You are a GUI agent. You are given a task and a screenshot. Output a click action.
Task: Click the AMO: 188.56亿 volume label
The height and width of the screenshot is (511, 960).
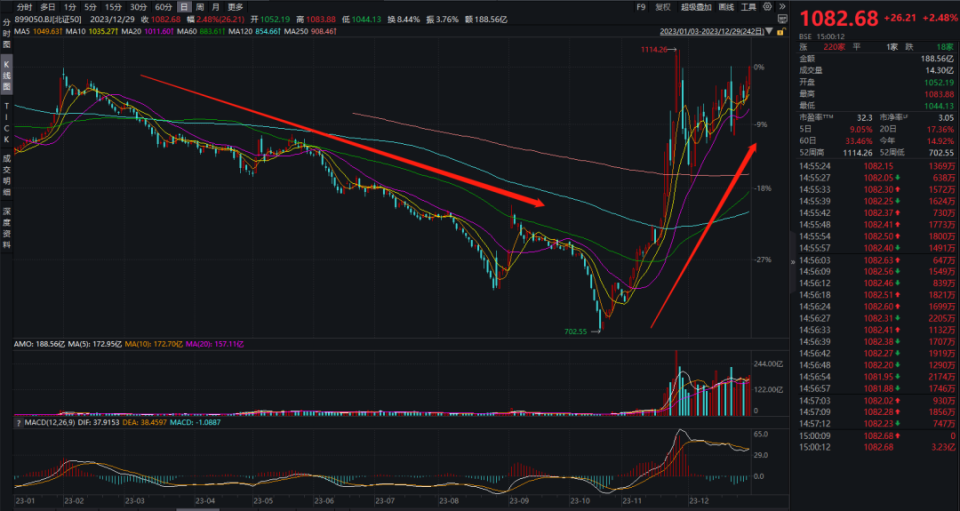[x=39, y=345]
